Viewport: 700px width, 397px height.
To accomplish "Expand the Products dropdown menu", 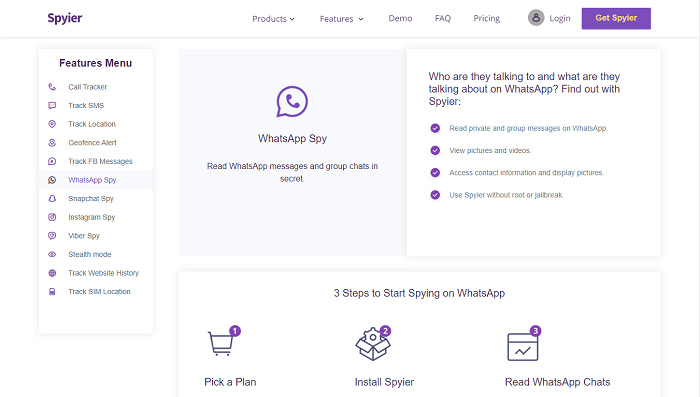I will point(274,19).
